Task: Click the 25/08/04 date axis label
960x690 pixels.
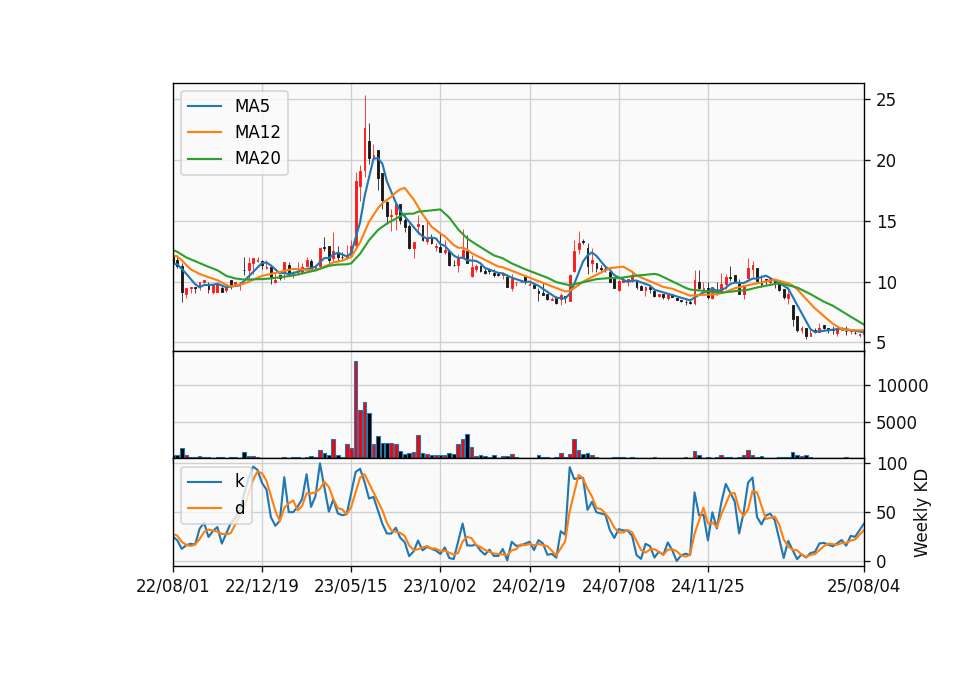Action: click(x=864, y=586)
